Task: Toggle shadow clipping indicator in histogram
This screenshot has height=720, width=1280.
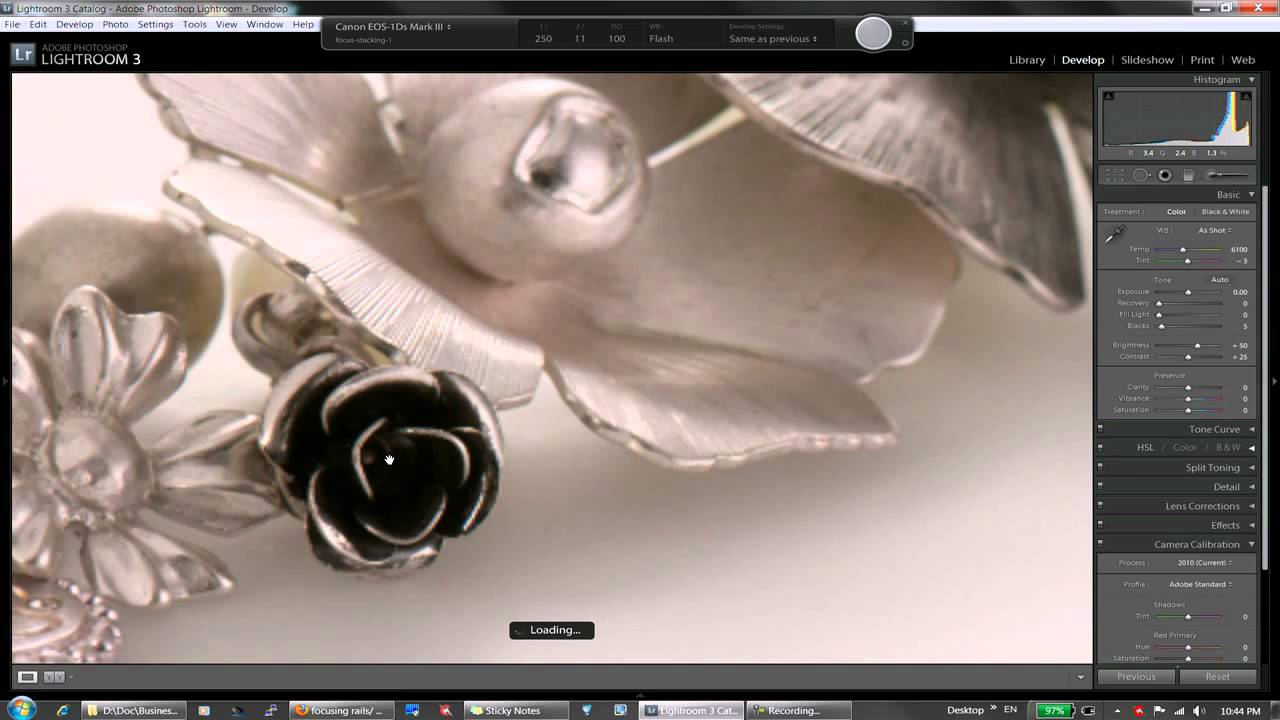Action: pyautogui.click(x=1108, y=96)
